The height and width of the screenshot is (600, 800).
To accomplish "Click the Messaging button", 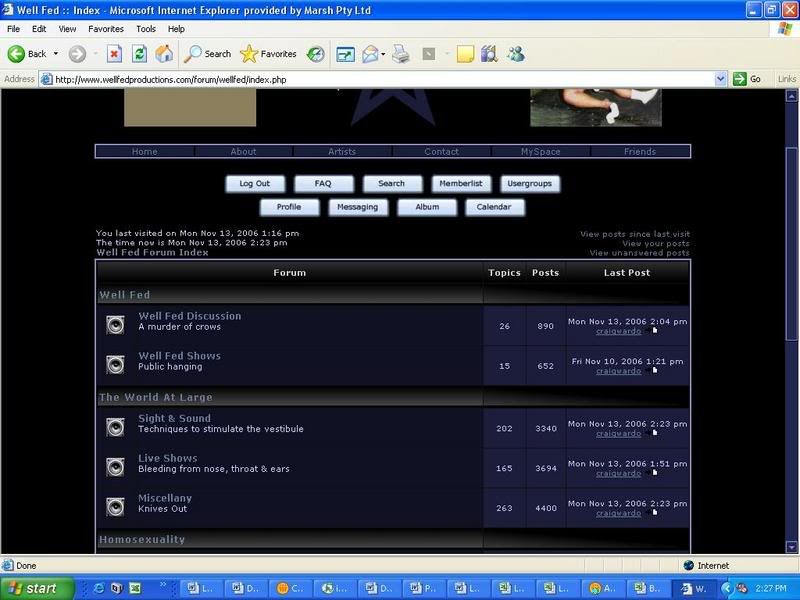I will [358, 207].
